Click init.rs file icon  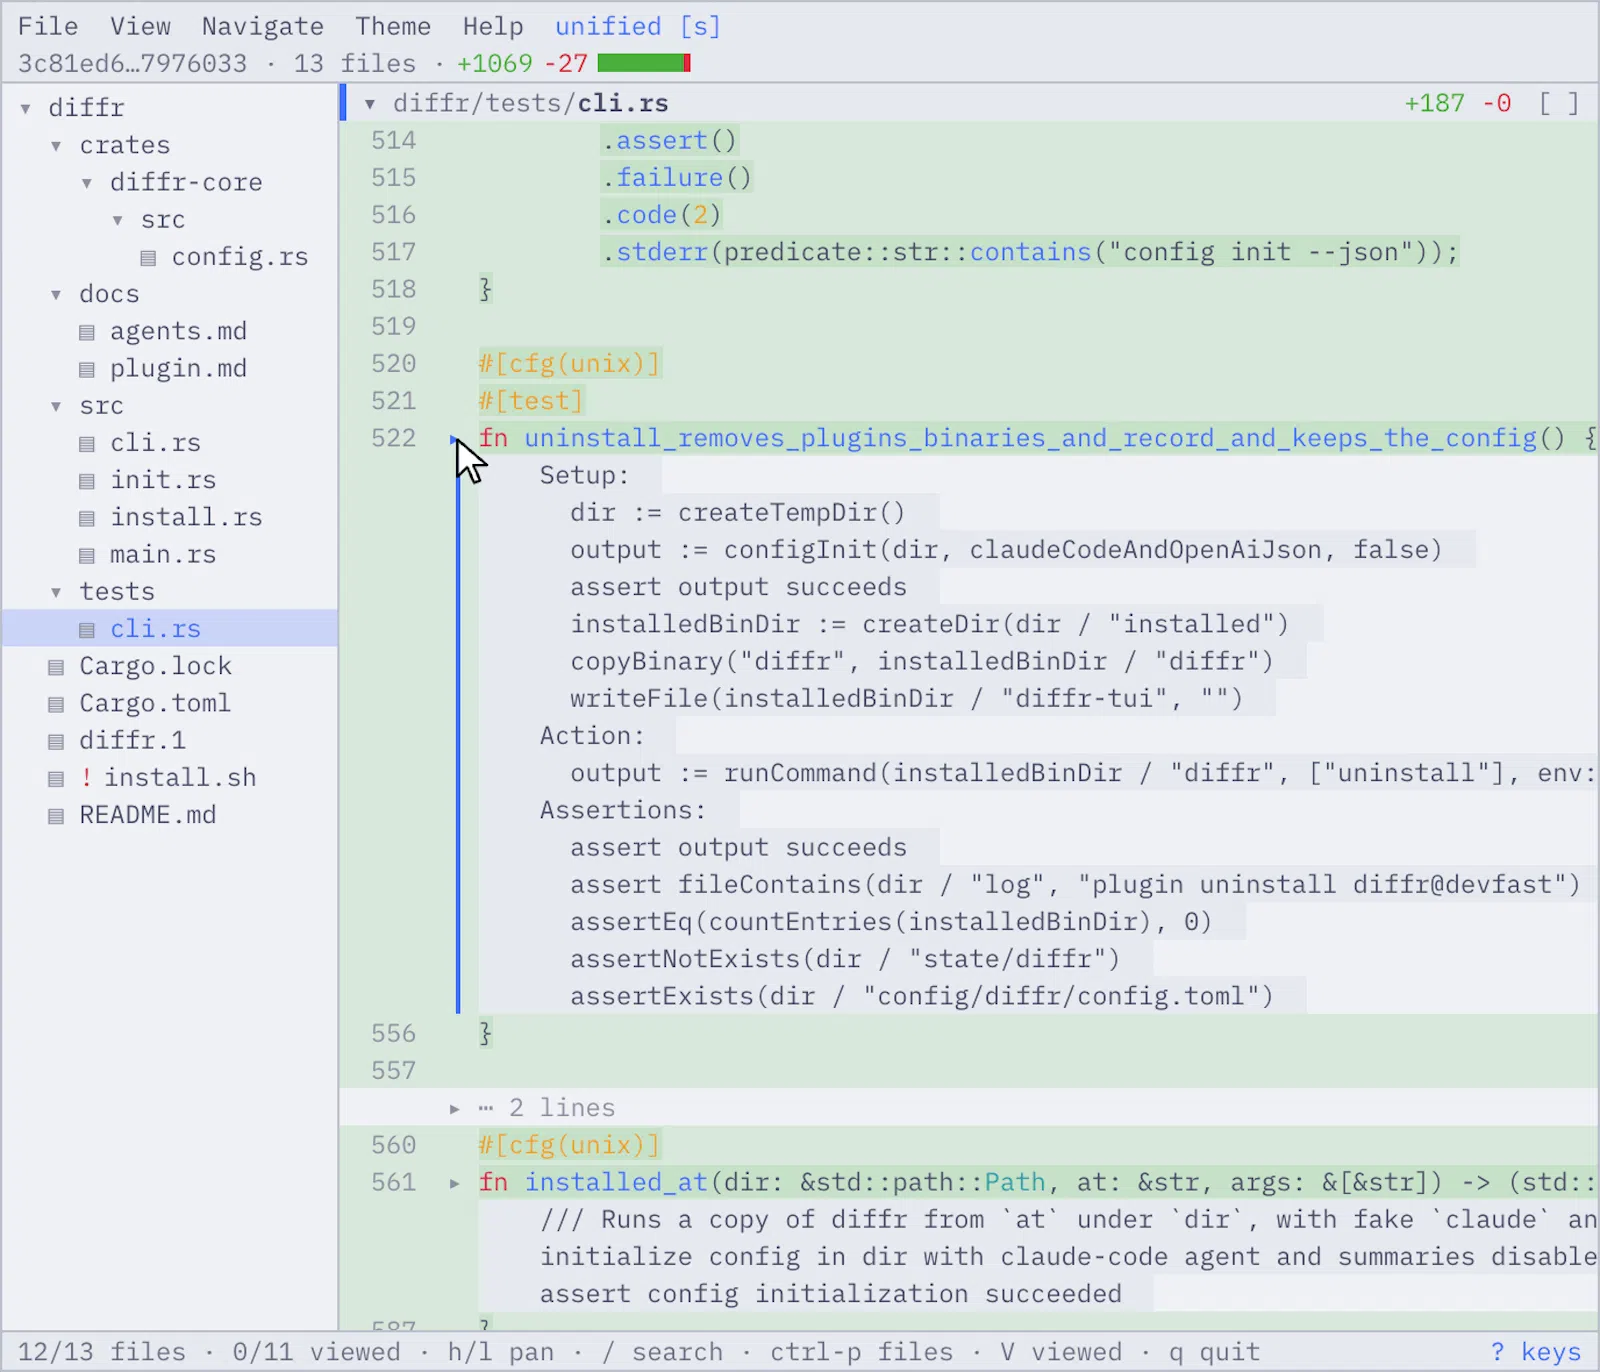coord(87,481)
